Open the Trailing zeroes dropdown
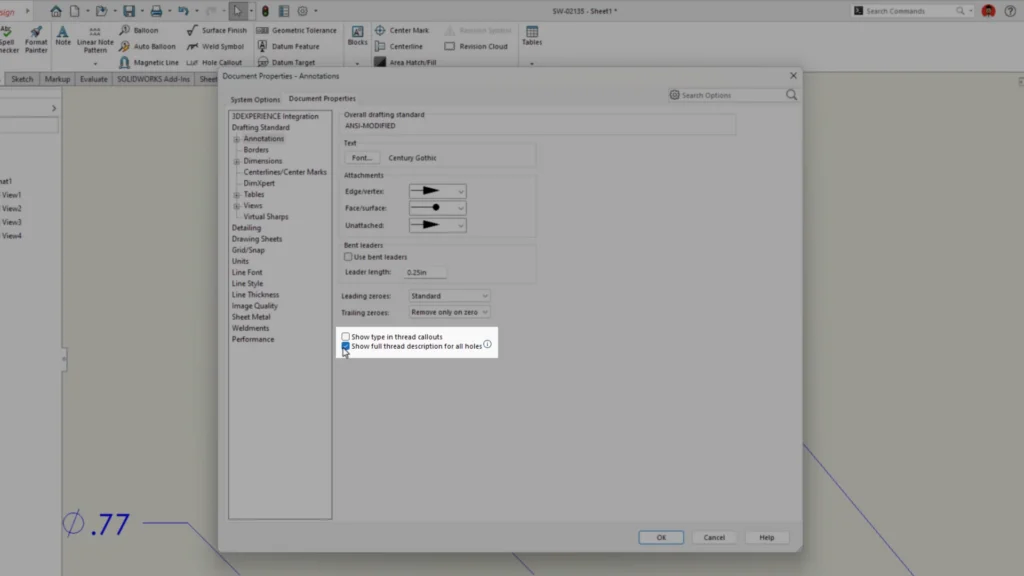The height and width of the screenshot is (576, 1024). coord(449,312)
